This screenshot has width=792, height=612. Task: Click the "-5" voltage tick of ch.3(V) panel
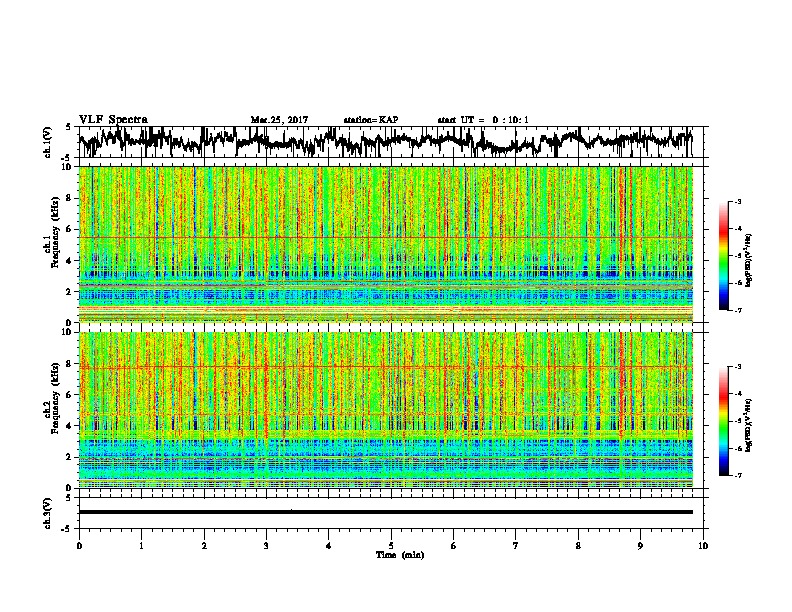click(x=67, y=528)
